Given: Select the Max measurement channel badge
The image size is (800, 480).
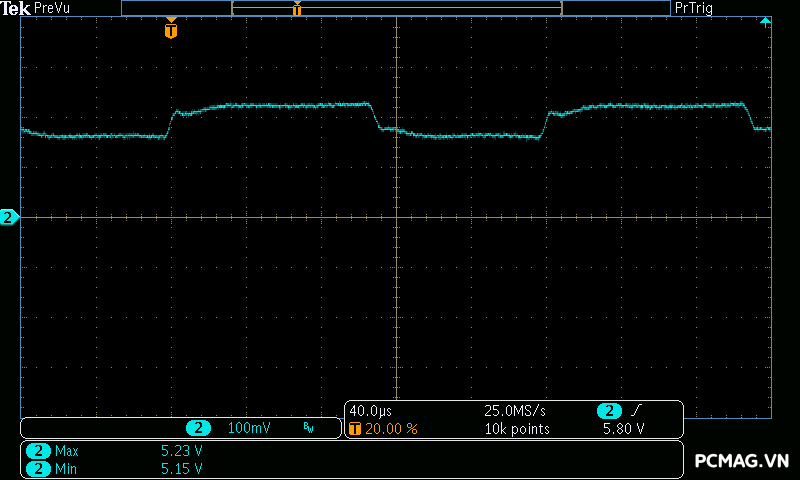Looking at the screenshot, I should 38,451.
